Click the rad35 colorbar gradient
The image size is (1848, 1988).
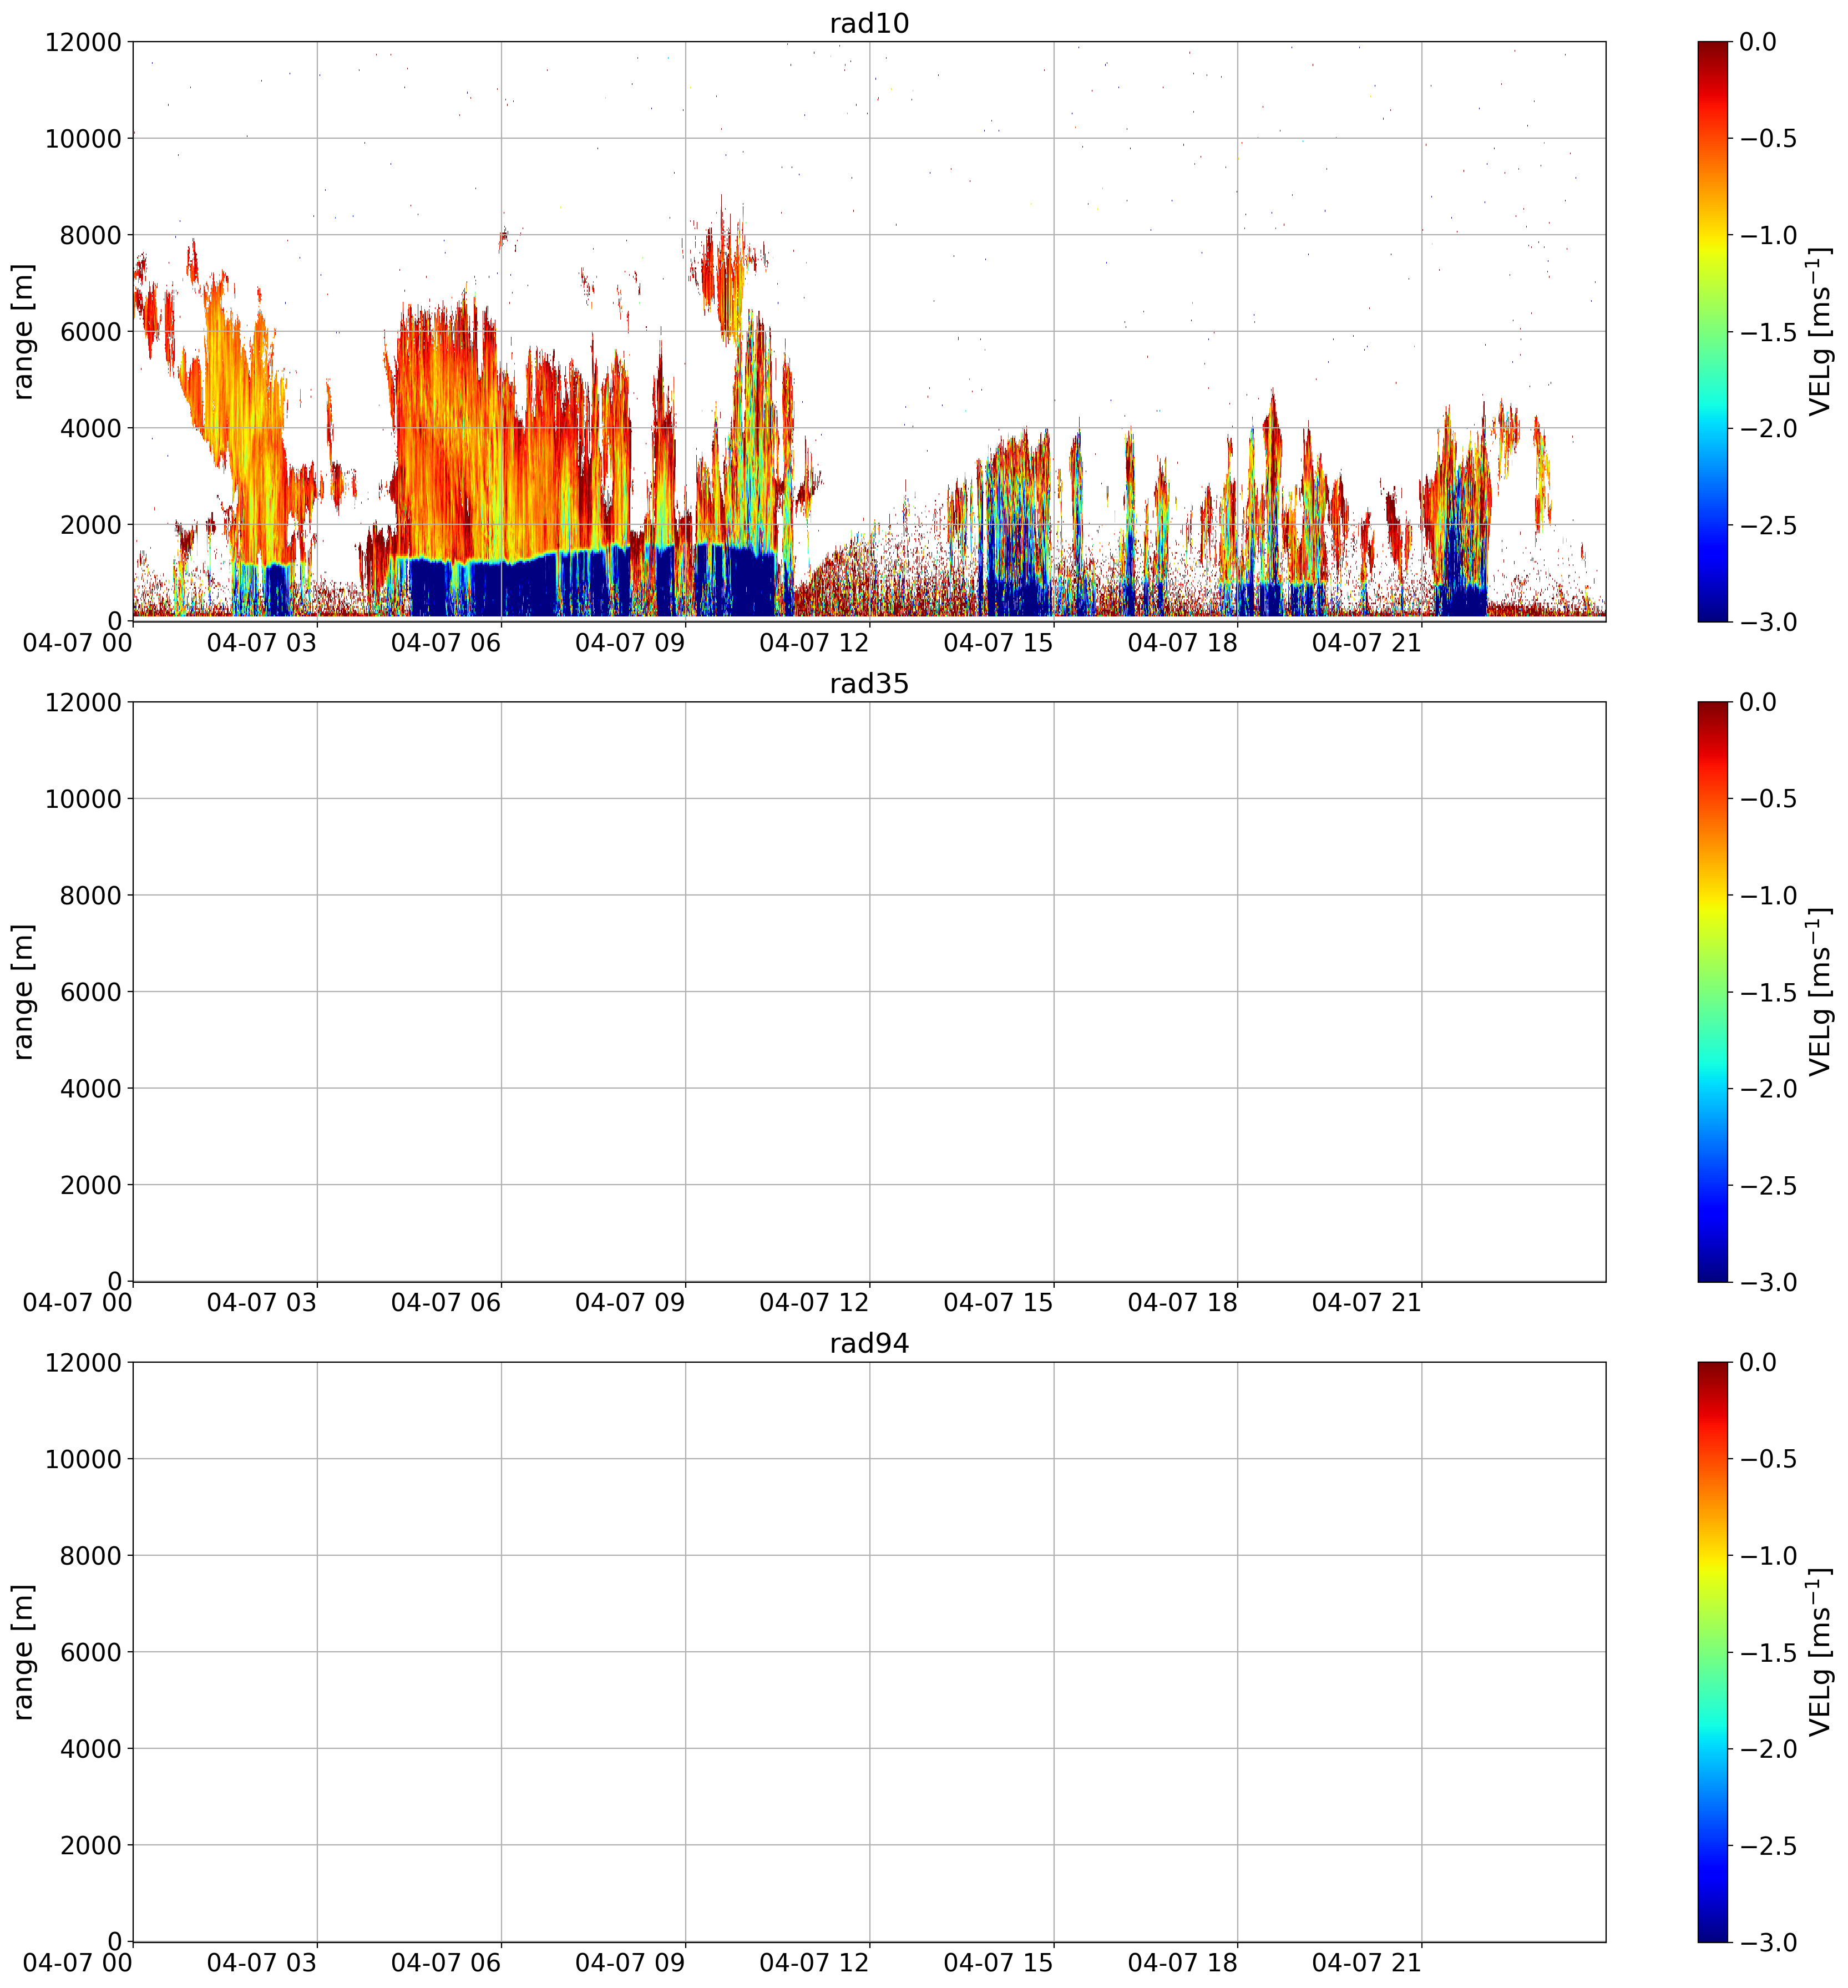click(1712, 991)
